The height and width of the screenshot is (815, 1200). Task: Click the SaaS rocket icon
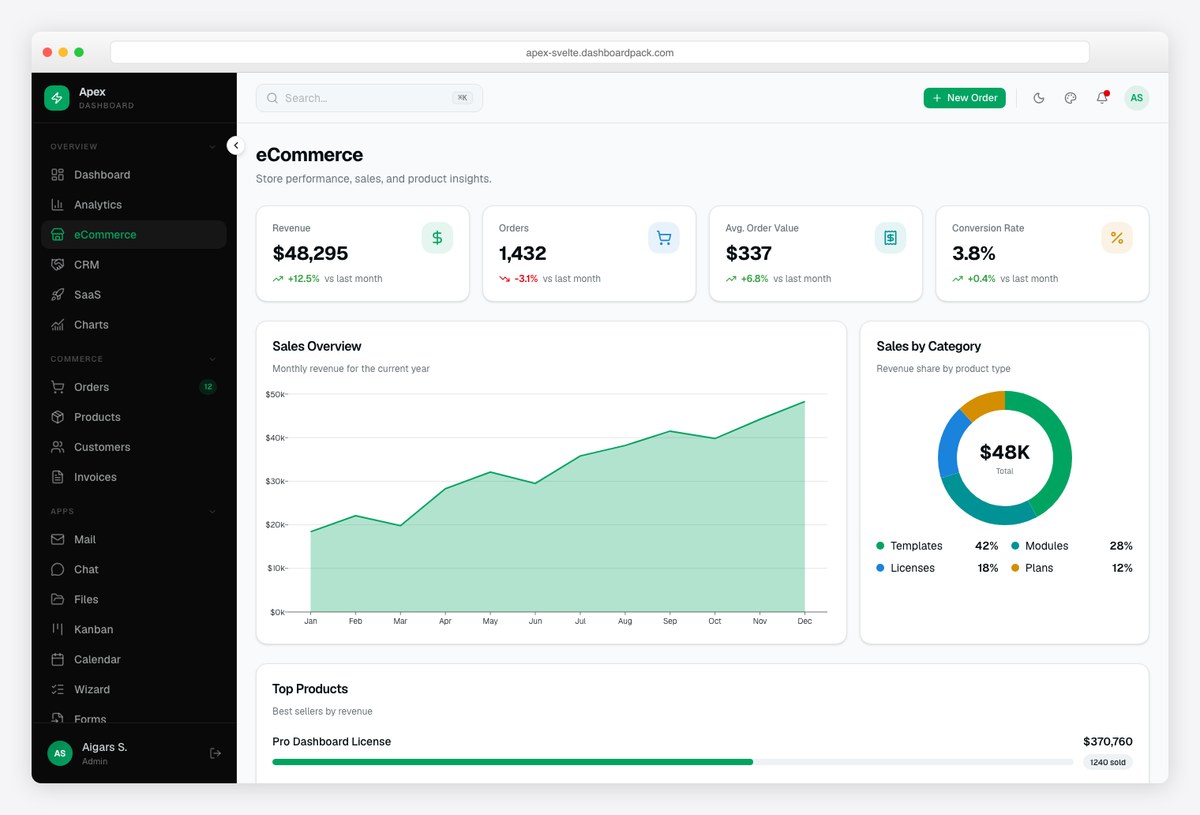pos(58,295)
